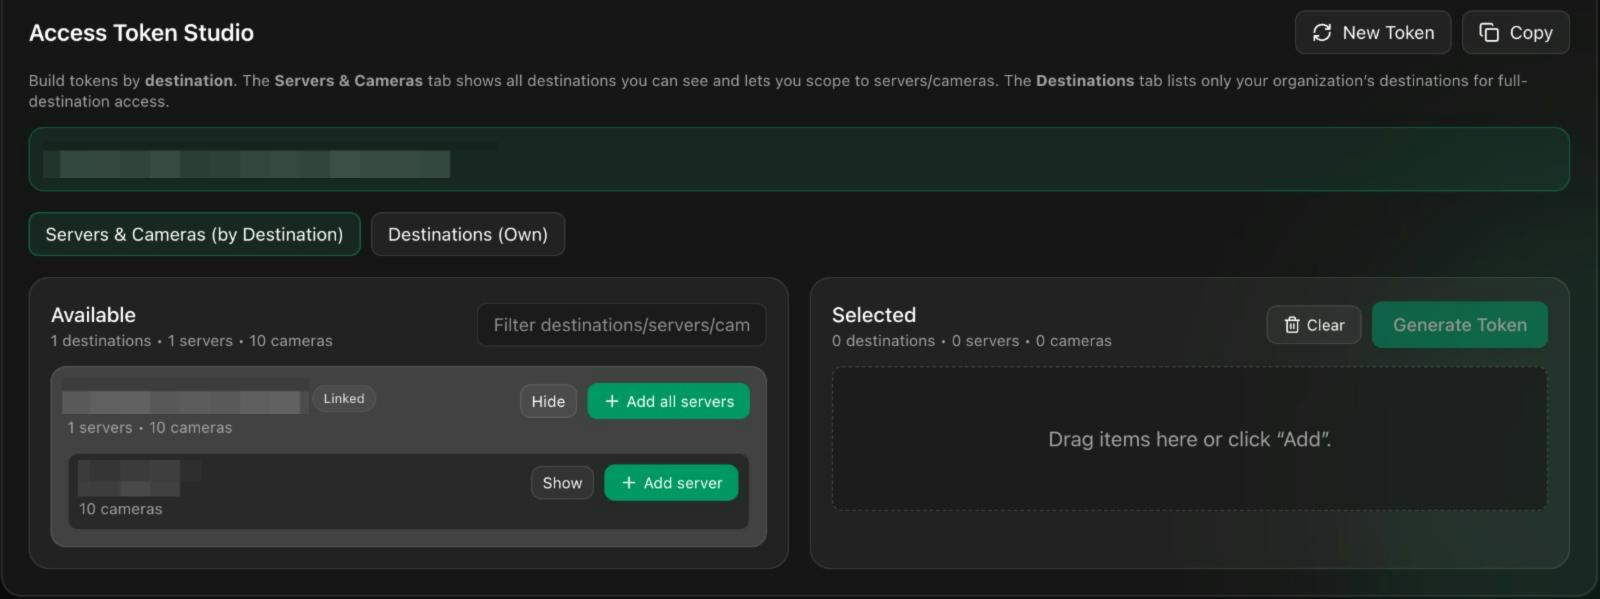Show the cameras under the server row

coord(562,483)
